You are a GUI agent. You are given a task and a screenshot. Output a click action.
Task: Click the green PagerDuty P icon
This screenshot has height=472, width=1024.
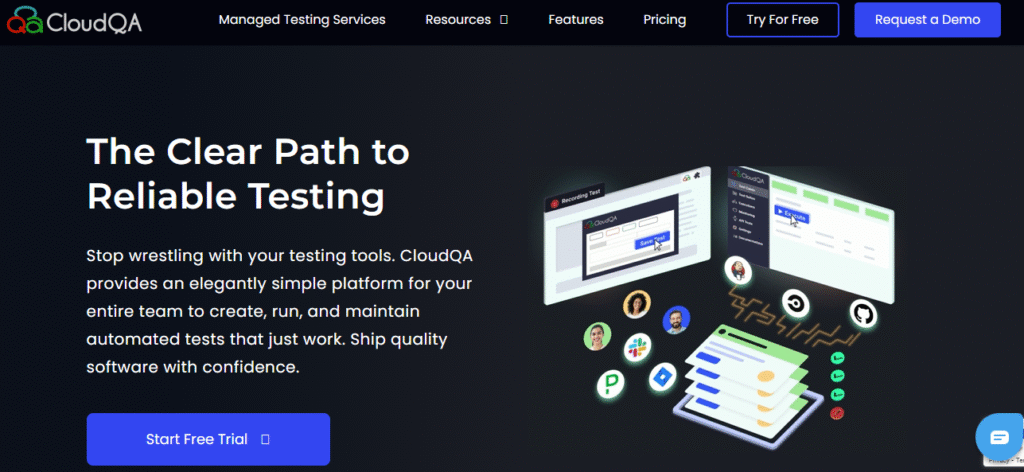click(611, 383)
